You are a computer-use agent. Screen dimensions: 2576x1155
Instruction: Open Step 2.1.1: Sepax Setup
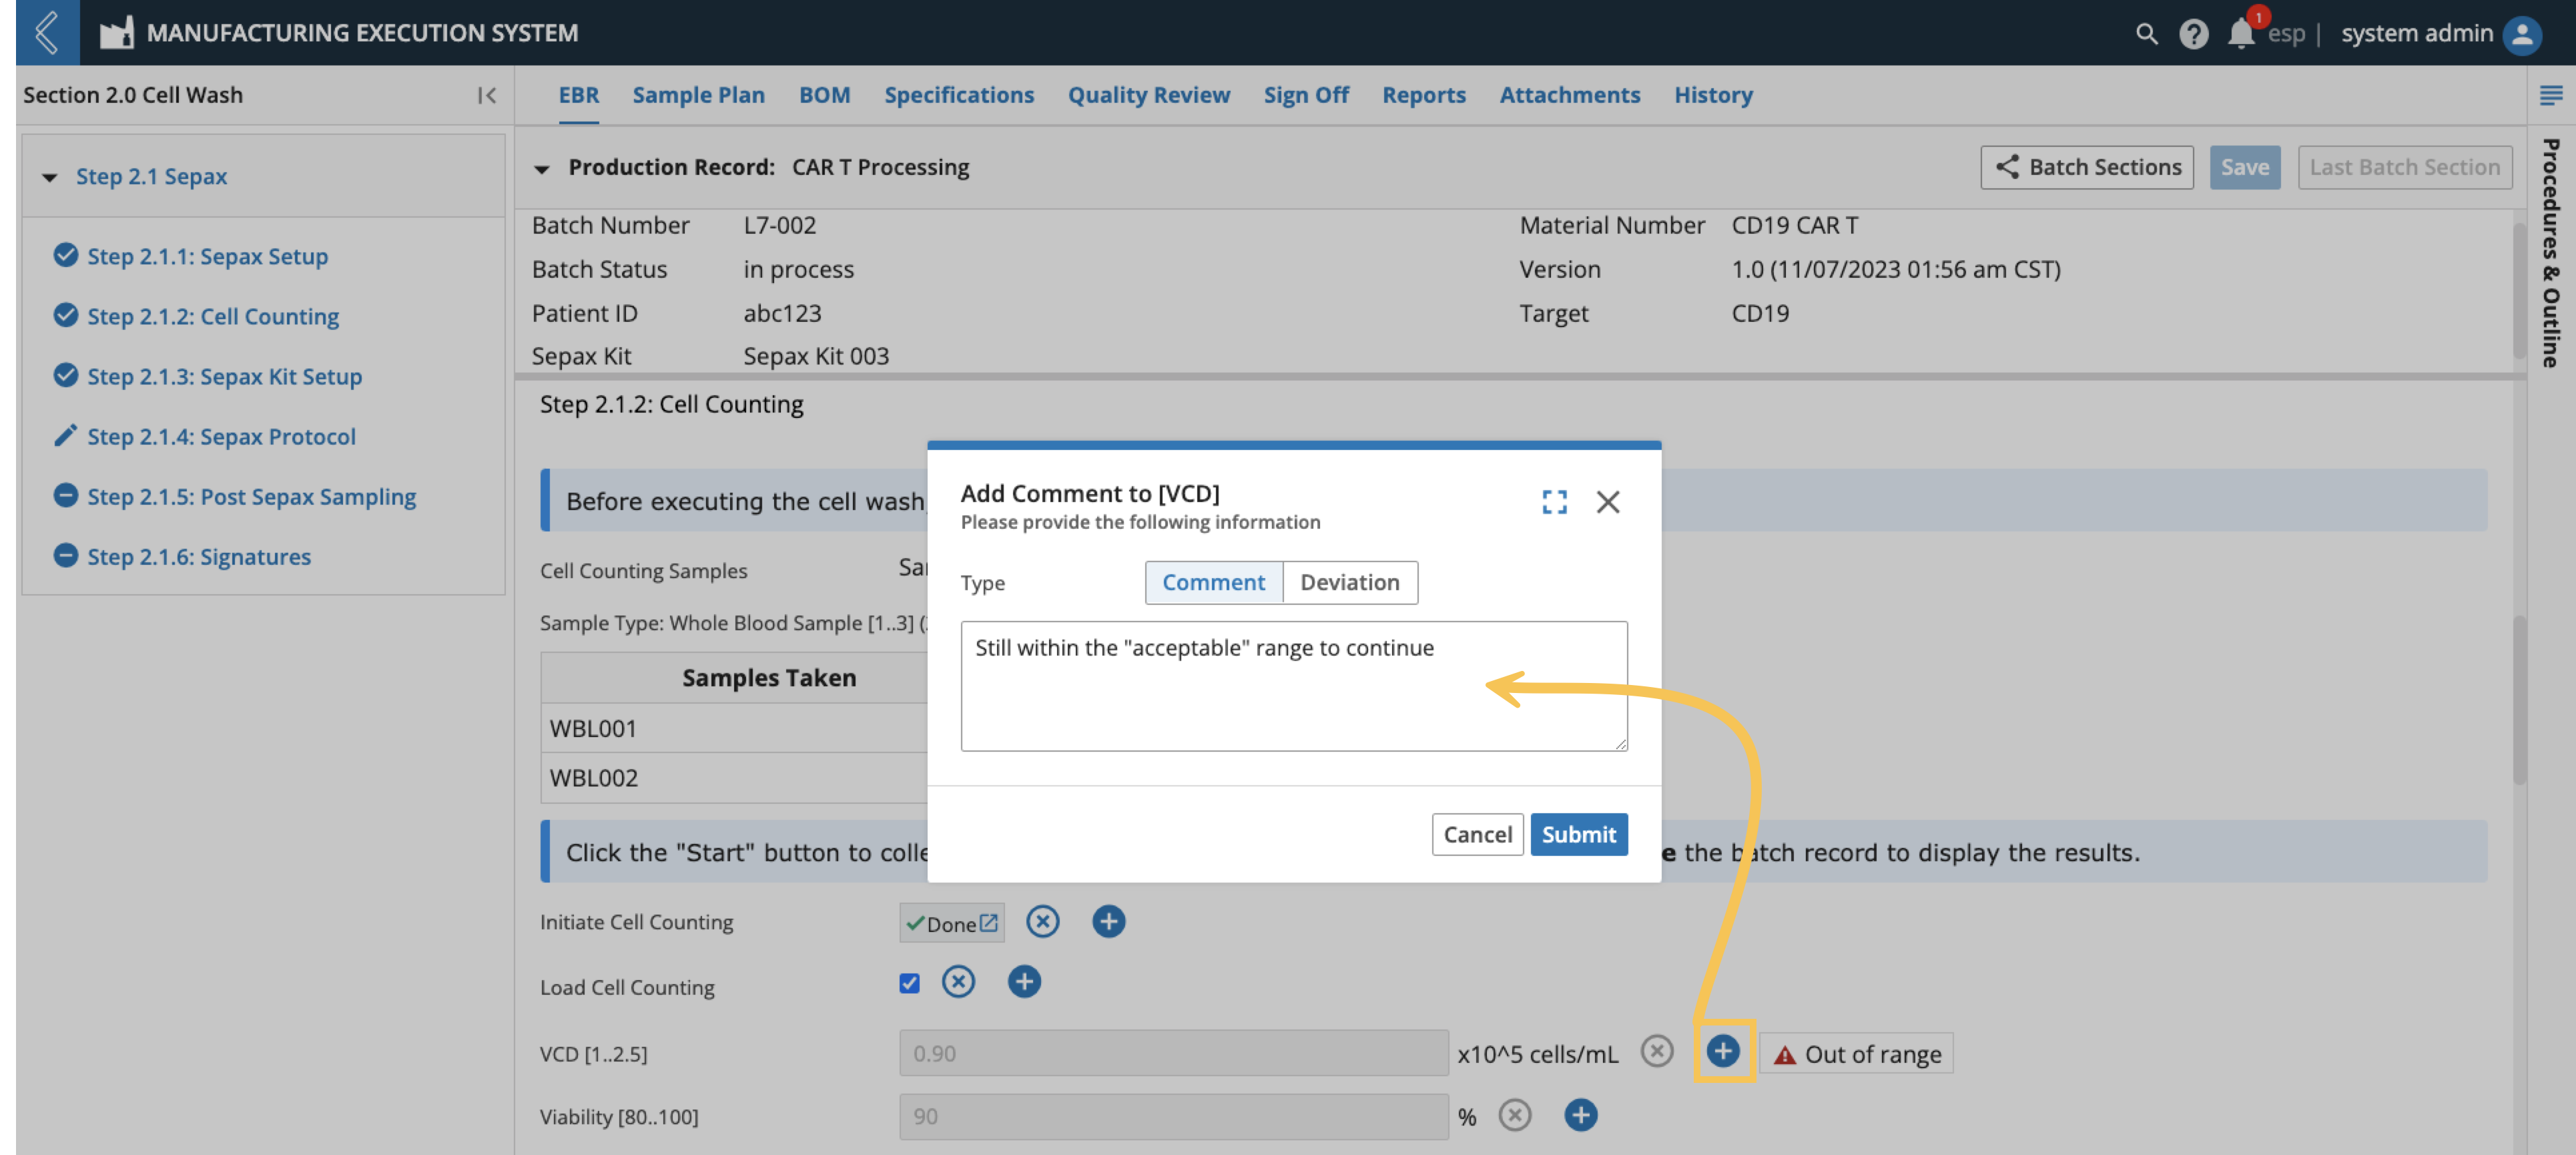[207, 256]
